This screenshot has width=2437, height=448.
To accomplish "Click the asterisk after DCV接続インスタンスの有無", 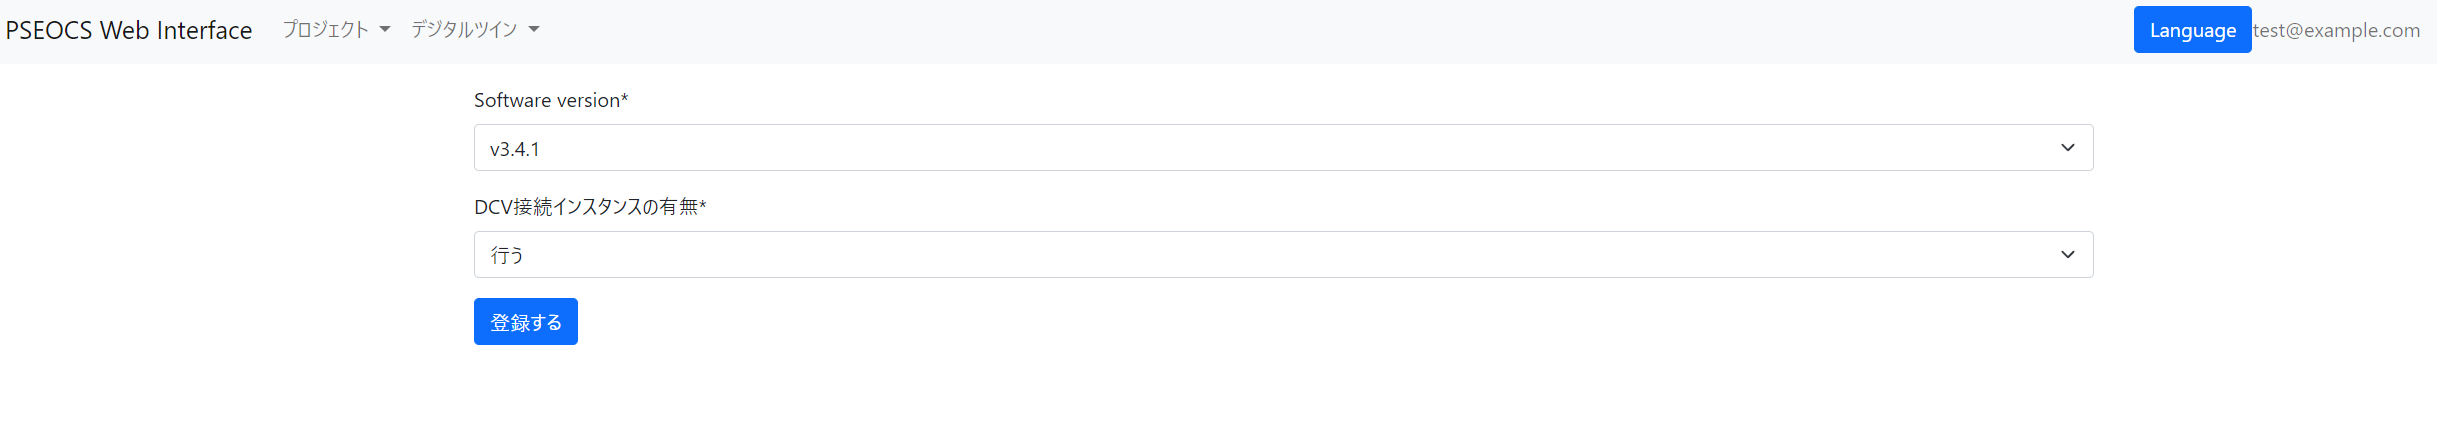I will 703,205.
